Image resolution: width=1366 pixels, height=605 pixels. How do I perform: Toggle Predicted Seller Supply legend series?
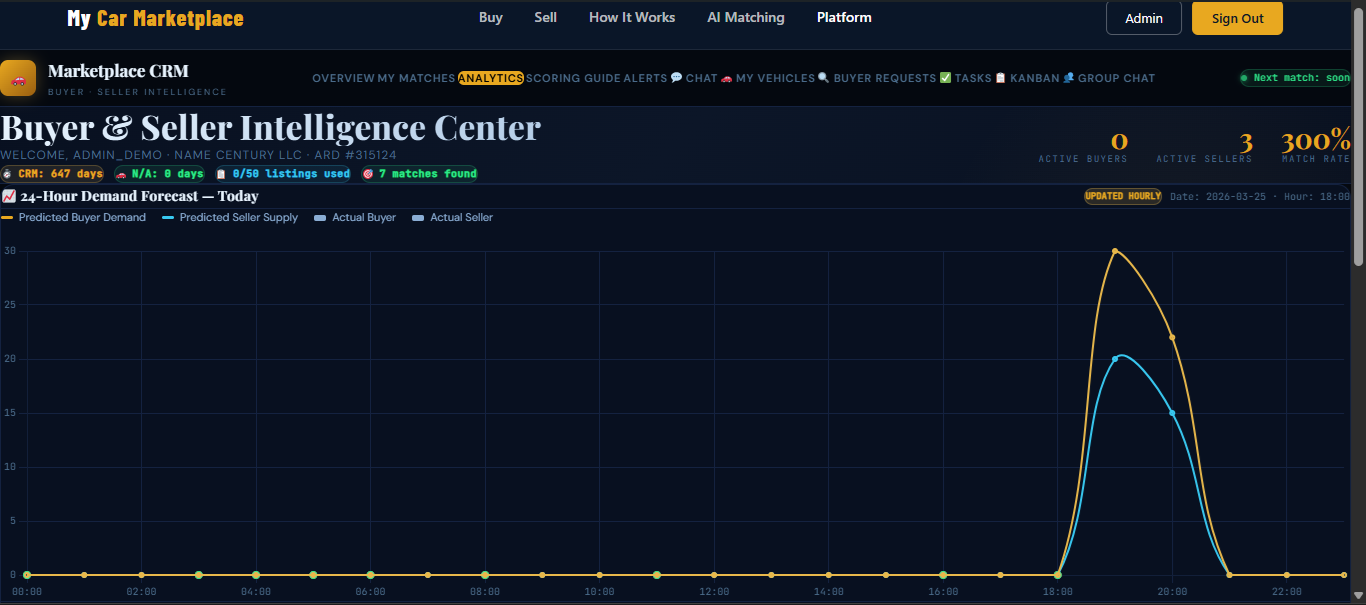[230, 218]
